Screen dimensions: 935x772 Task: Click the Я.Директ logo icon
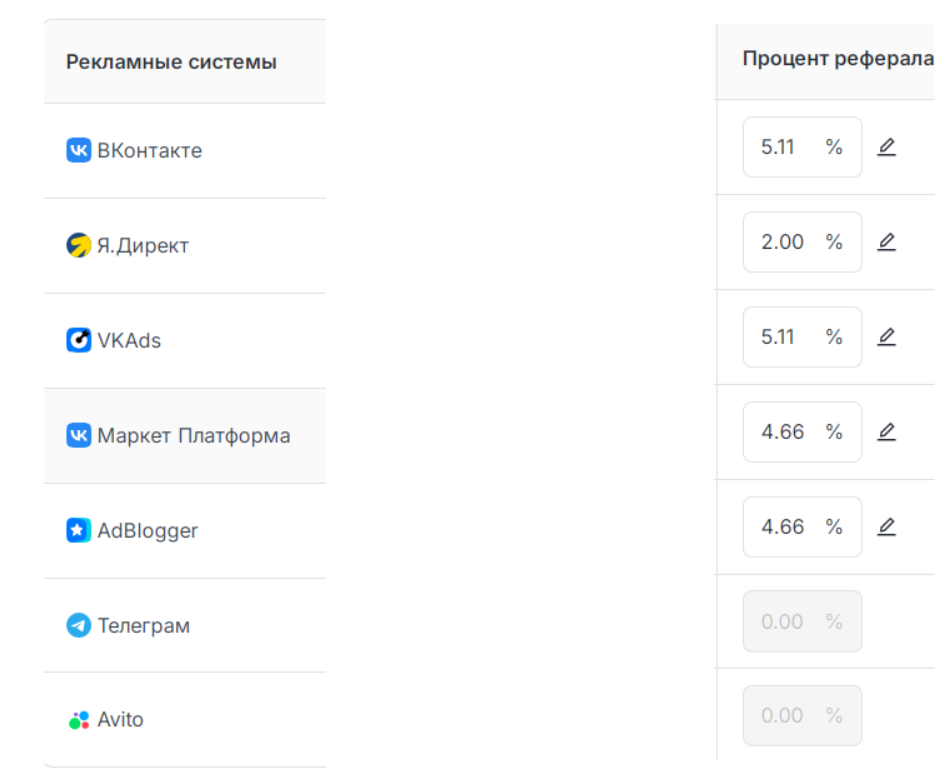point(78,246)
